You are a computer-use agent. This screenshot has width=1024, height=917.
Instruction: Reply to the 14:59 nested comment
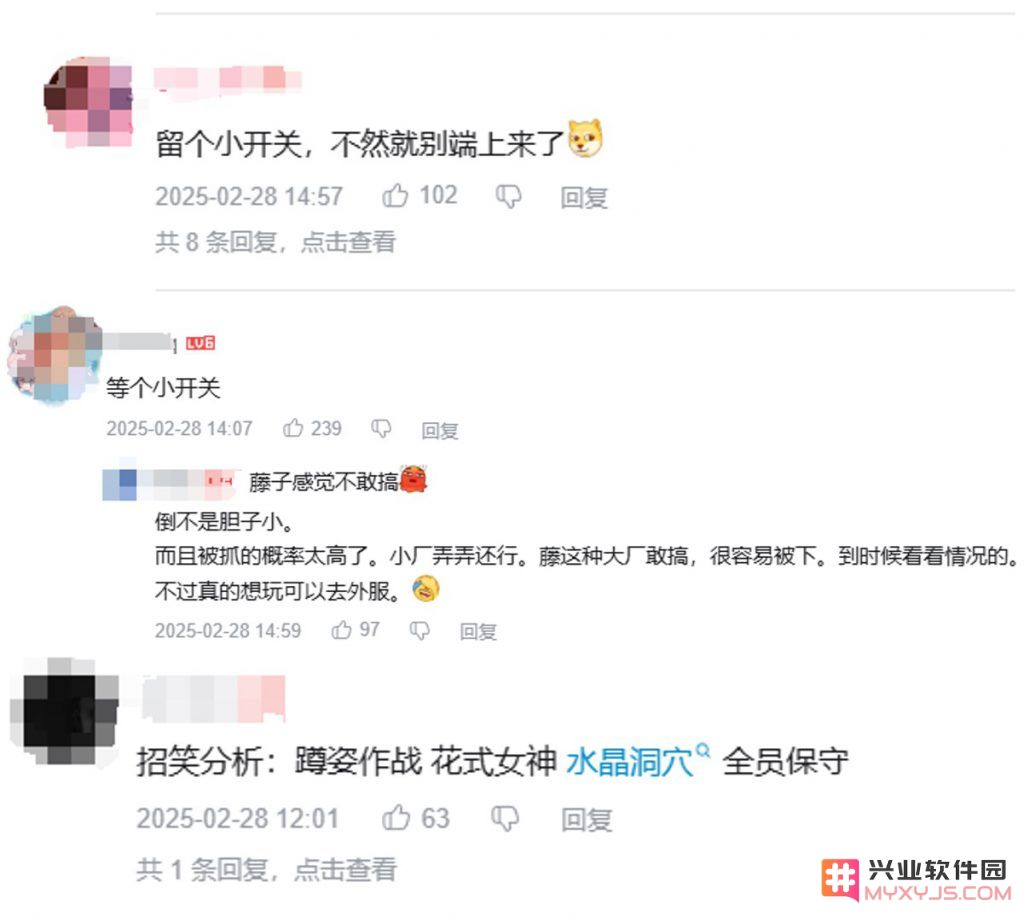tap(478, 632)
